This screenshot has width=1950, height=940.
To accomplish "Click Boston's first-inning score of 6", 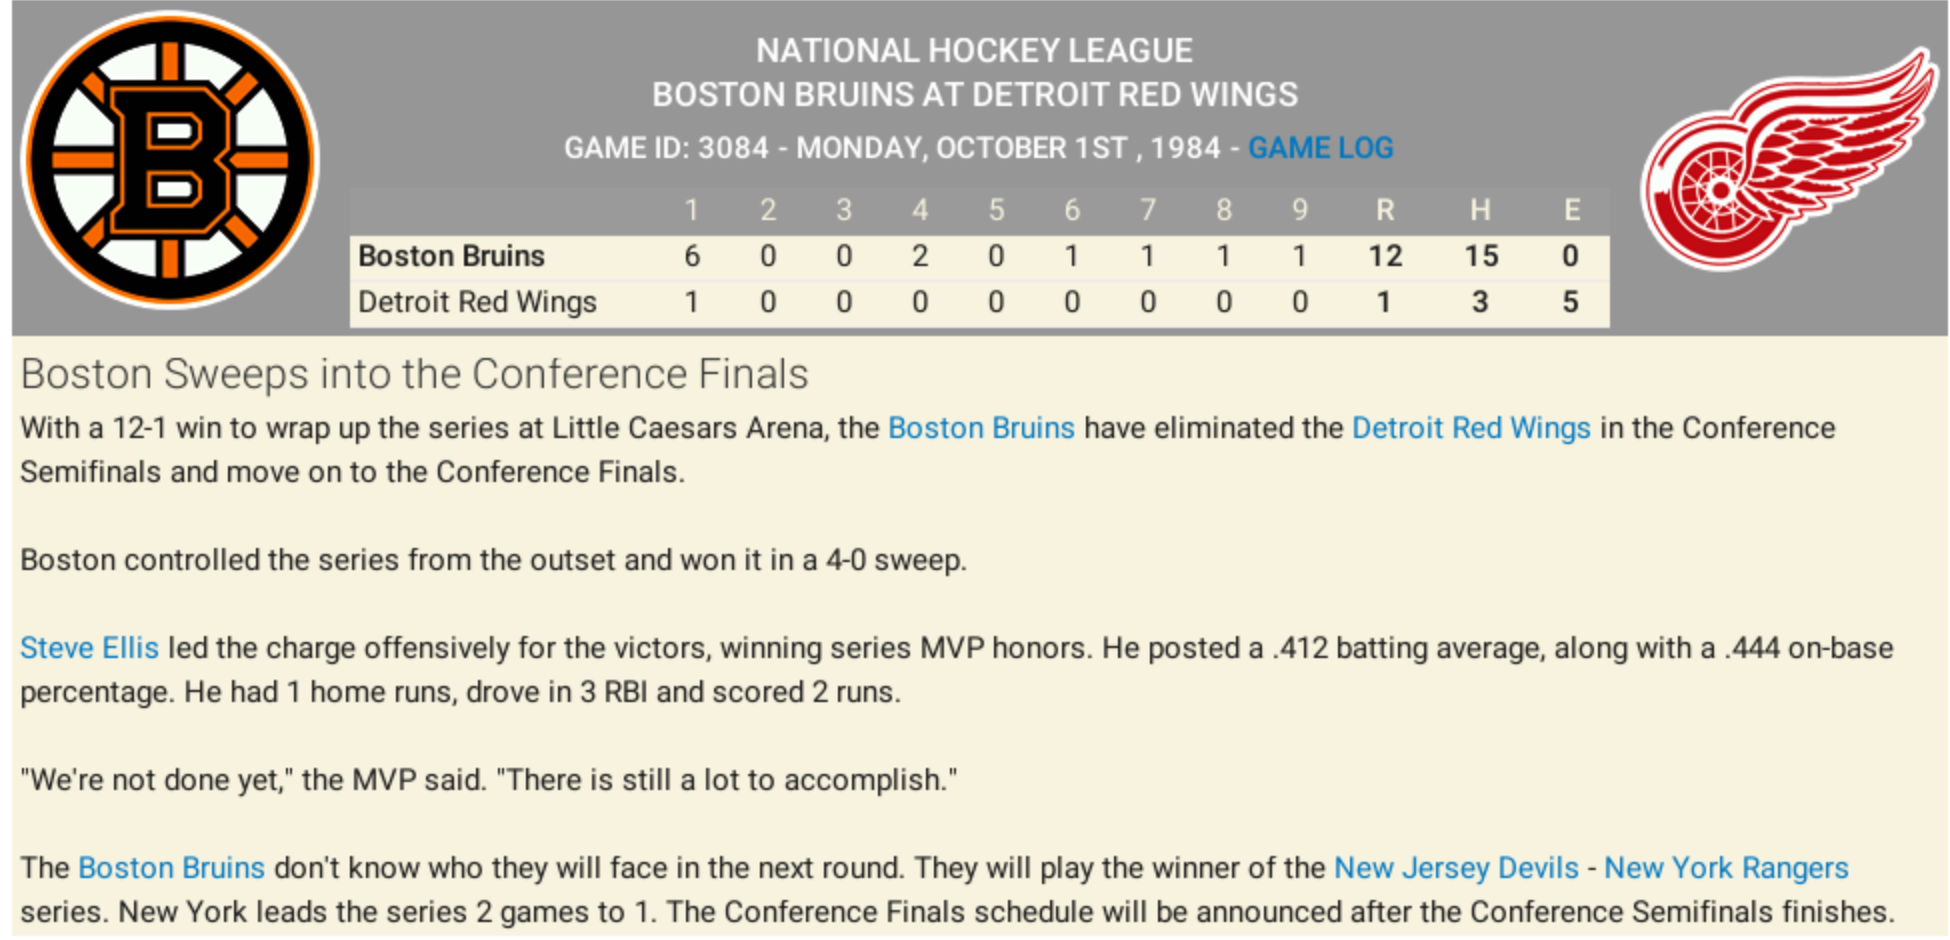I will 691,256.
